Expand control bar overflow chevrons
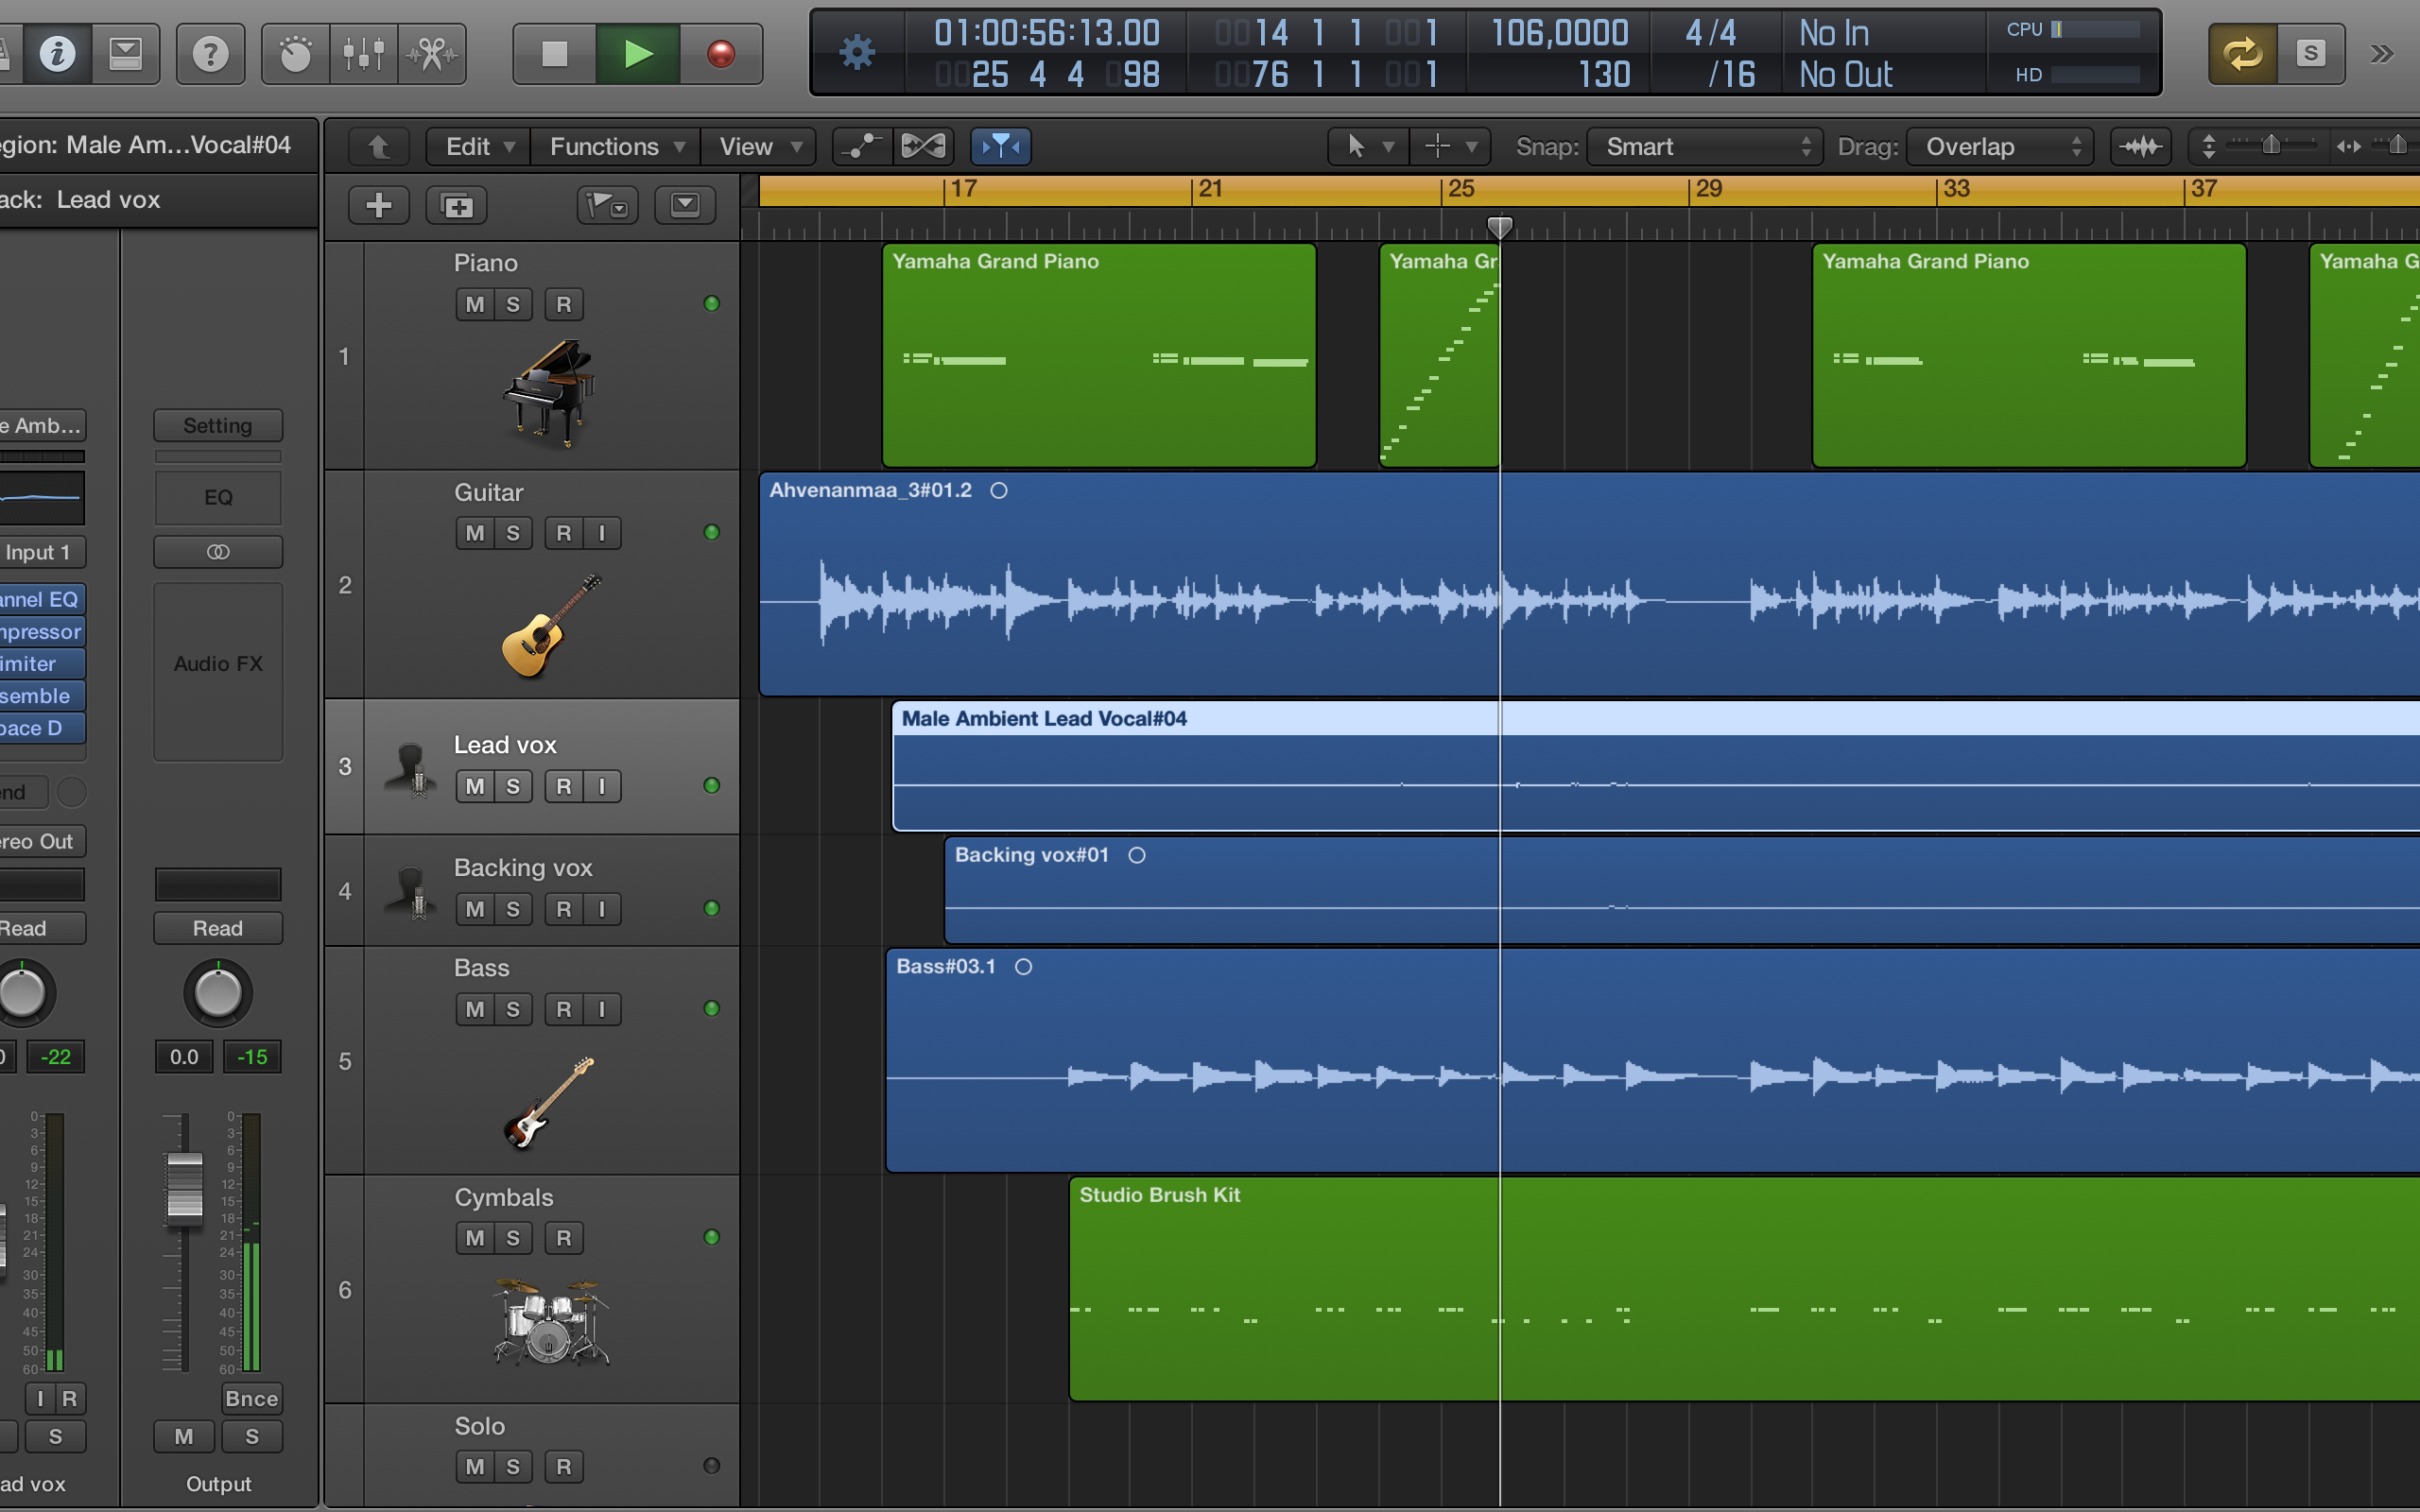2420x1512 pixels. pyautogui.click(x=2382, y=54)
